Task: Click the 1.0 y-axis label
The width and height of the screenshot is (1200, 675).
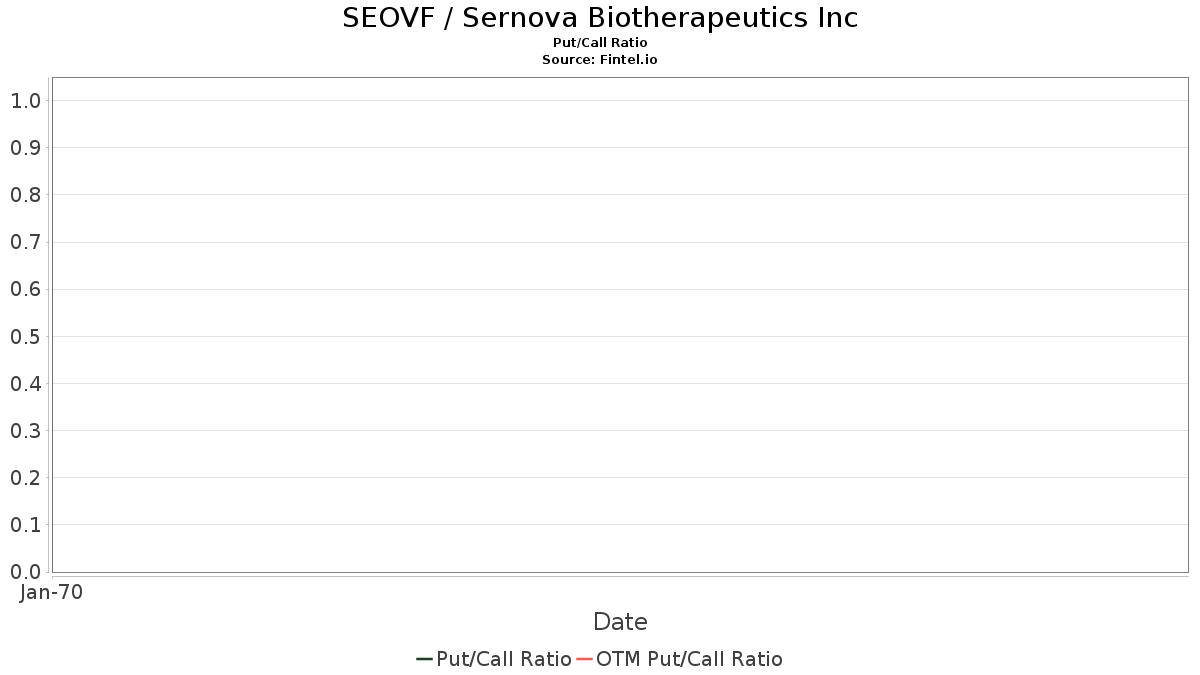Action: click(25, 101)
